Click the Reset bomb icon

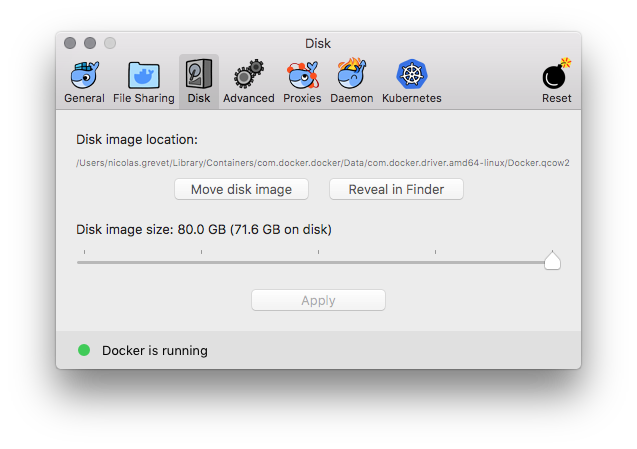pyautogui.click(x=556, y=74)
